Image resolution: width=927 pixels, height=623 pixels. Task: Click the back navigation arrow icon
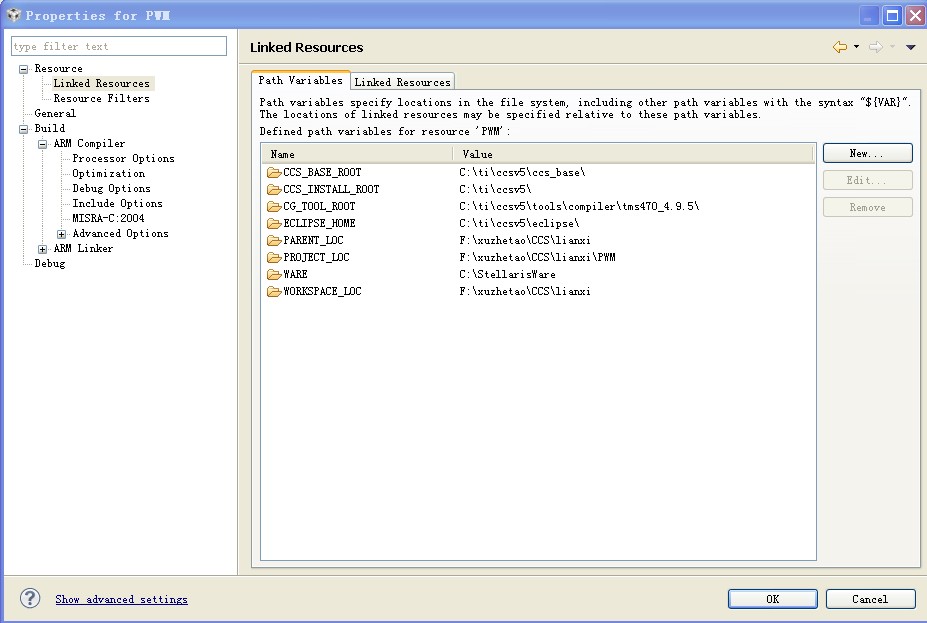pyautogui.click(x=840, y=47)
